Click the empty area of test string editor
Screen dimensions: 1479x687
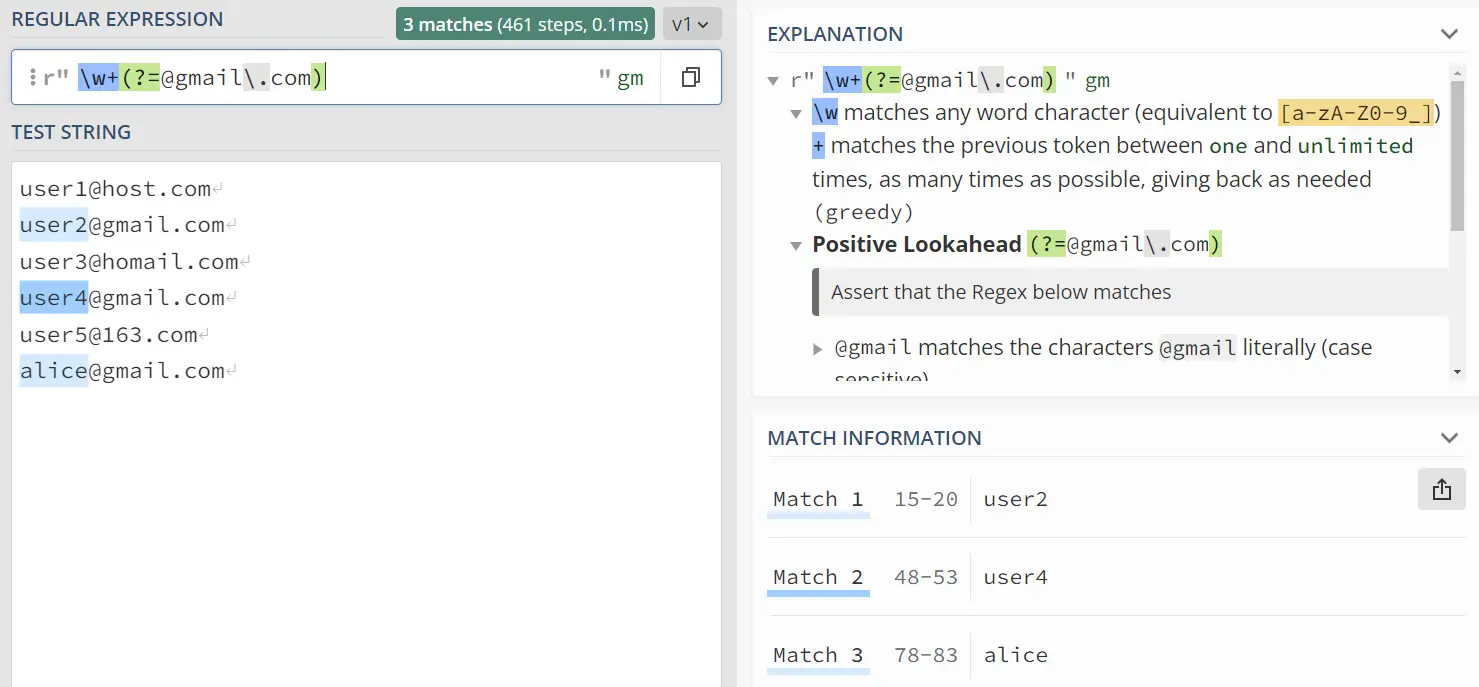pos(366,530)
